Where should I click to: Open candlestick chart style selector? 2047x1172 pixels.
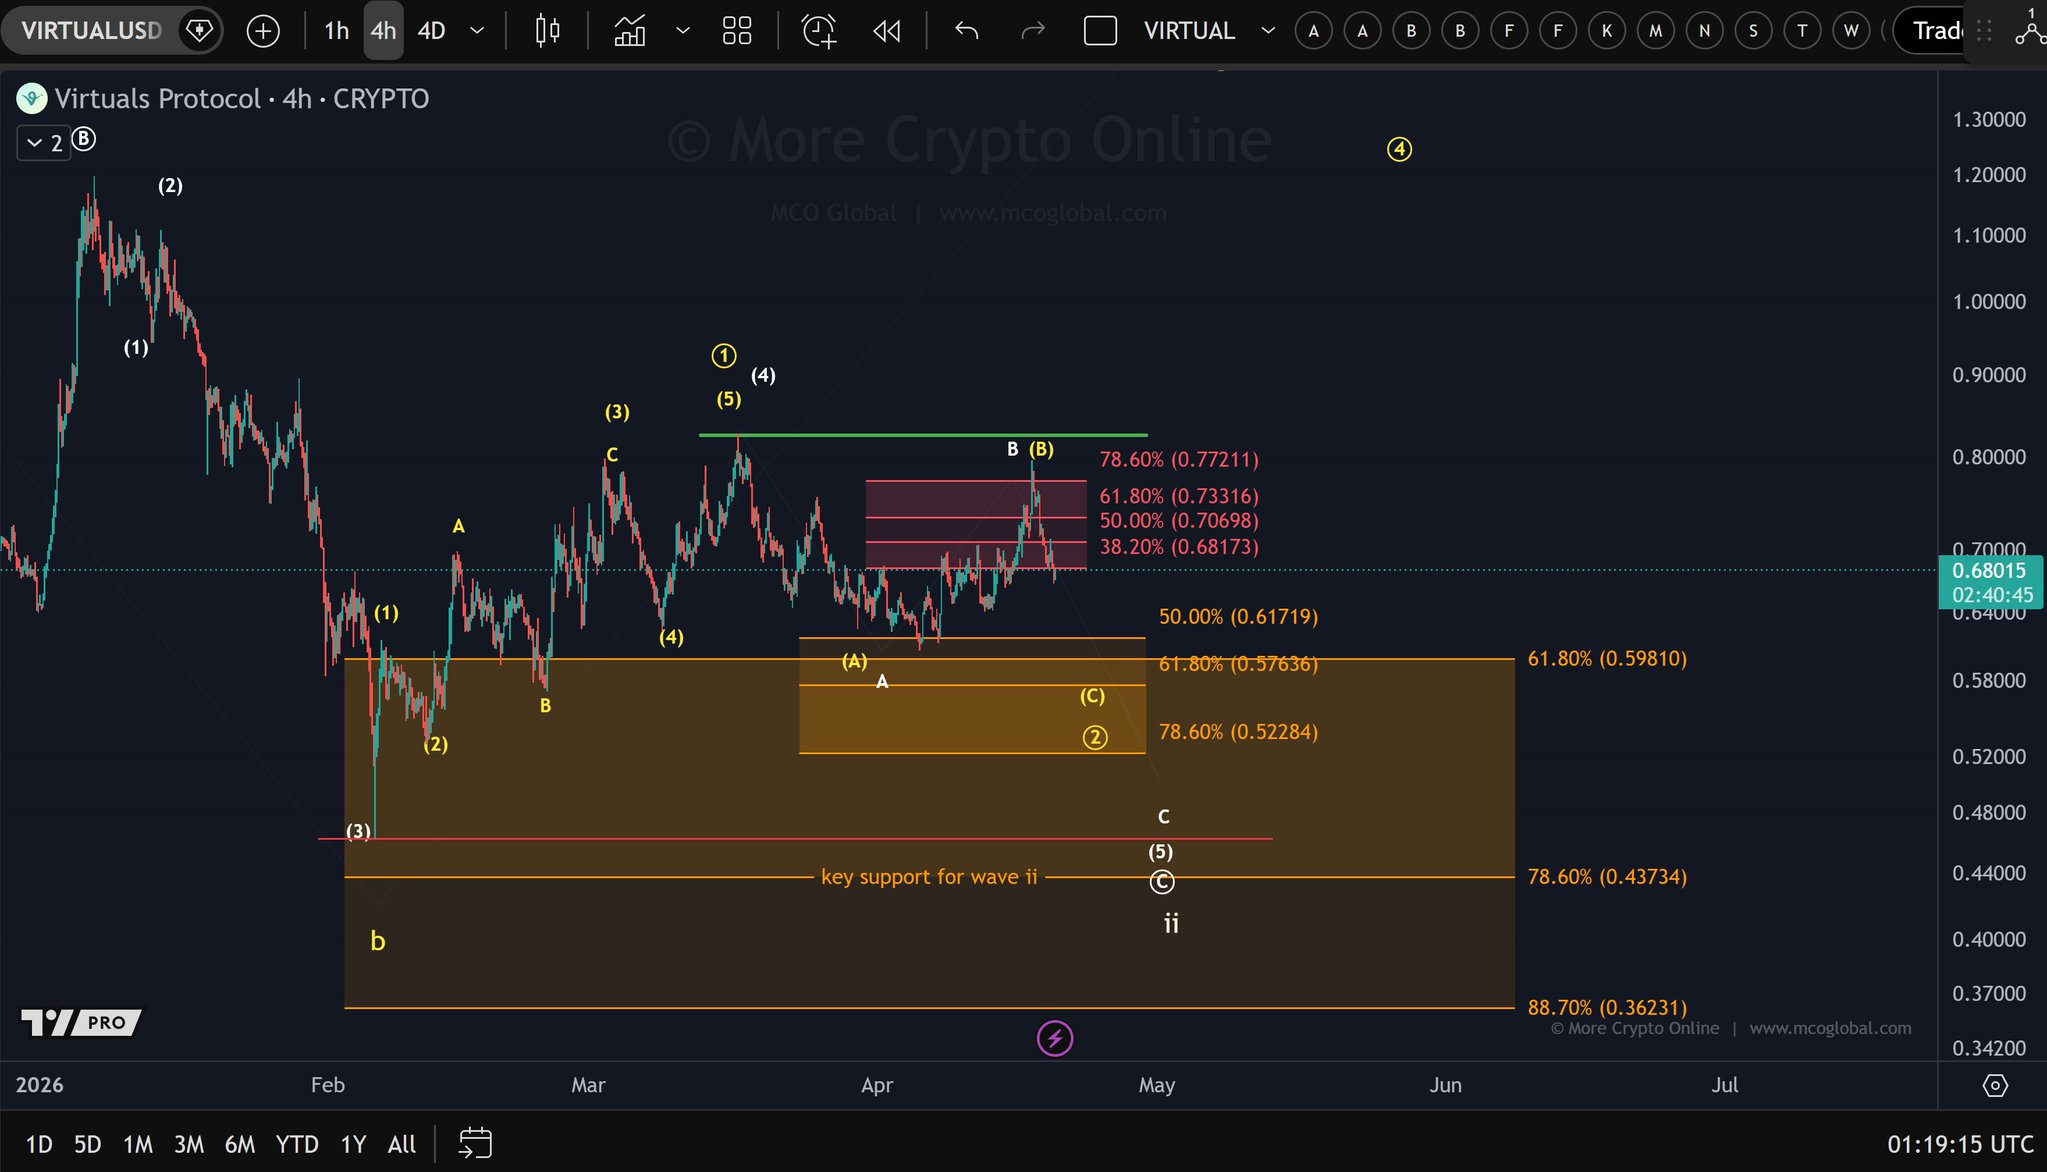[x=547, y=31]
